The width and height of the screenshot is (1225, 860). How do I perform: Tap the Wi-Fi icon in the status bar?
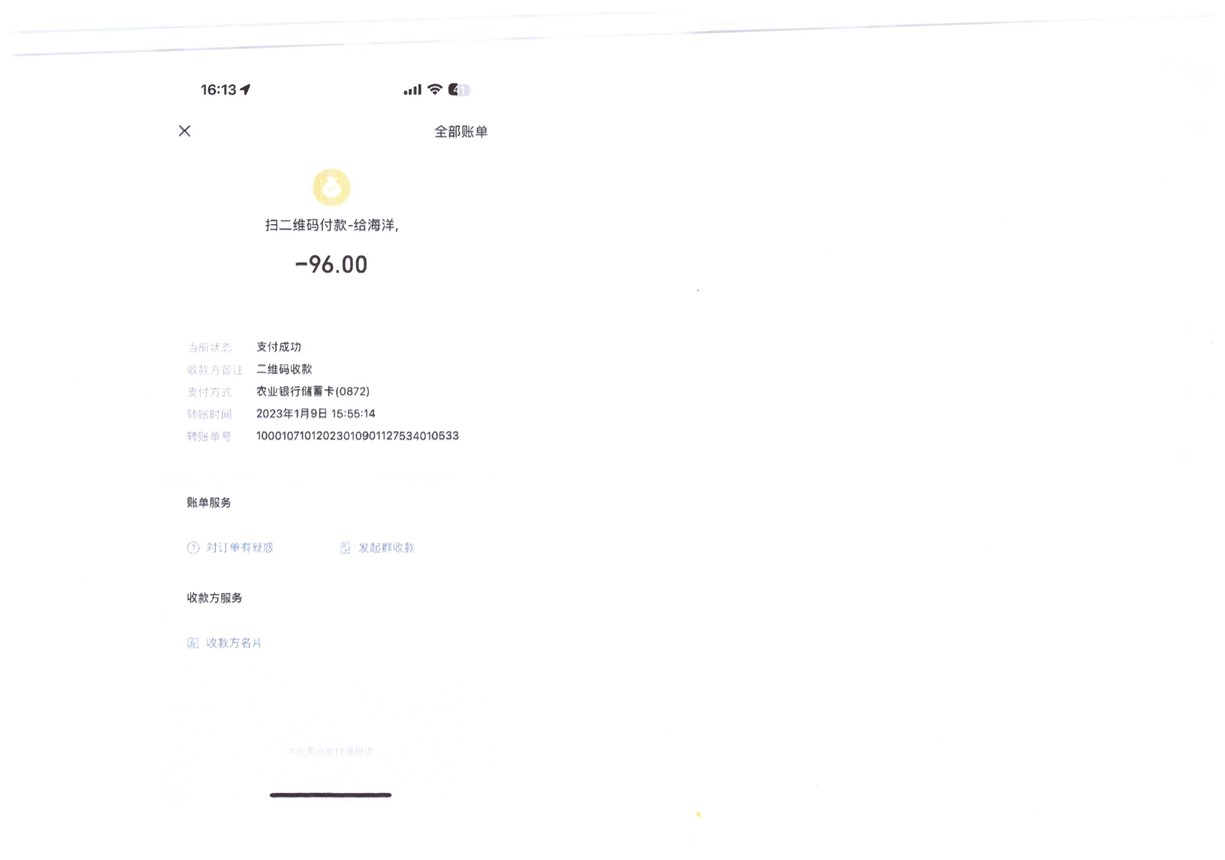pyautogui.click(x=434, y=89)
